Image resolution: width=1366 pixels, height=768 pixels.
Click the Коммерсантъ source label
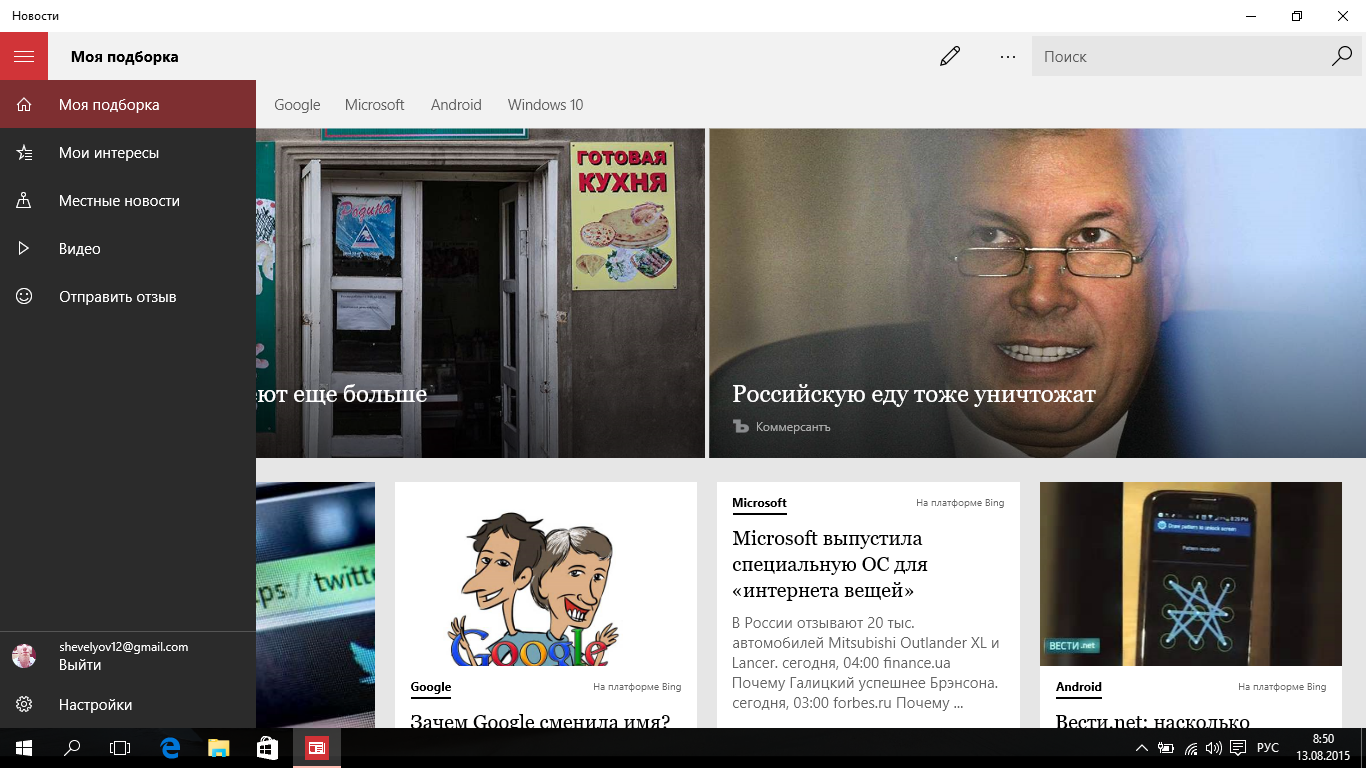coord(793,427)
